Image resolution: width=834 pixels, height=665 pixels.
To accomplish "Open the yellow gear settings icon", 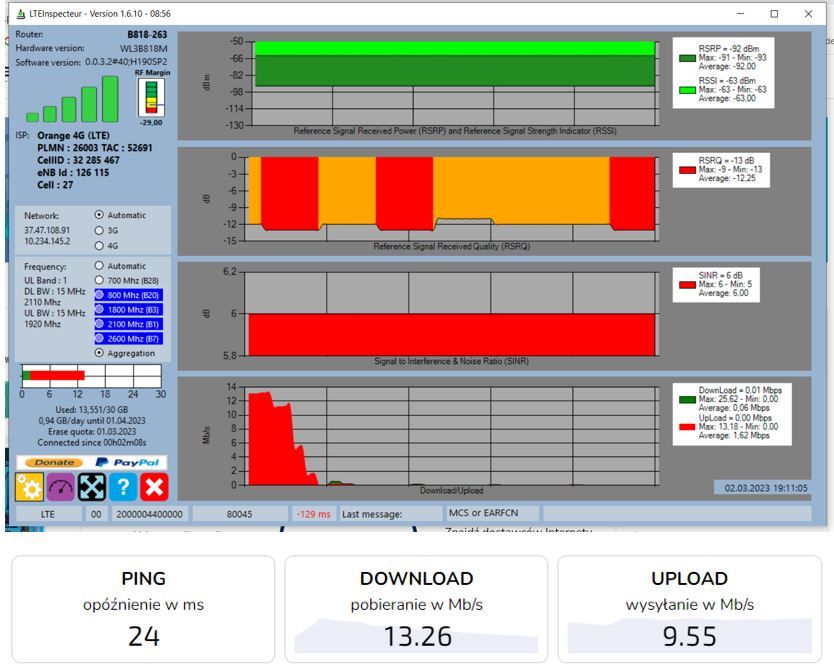I will click(x=29, y=487).
